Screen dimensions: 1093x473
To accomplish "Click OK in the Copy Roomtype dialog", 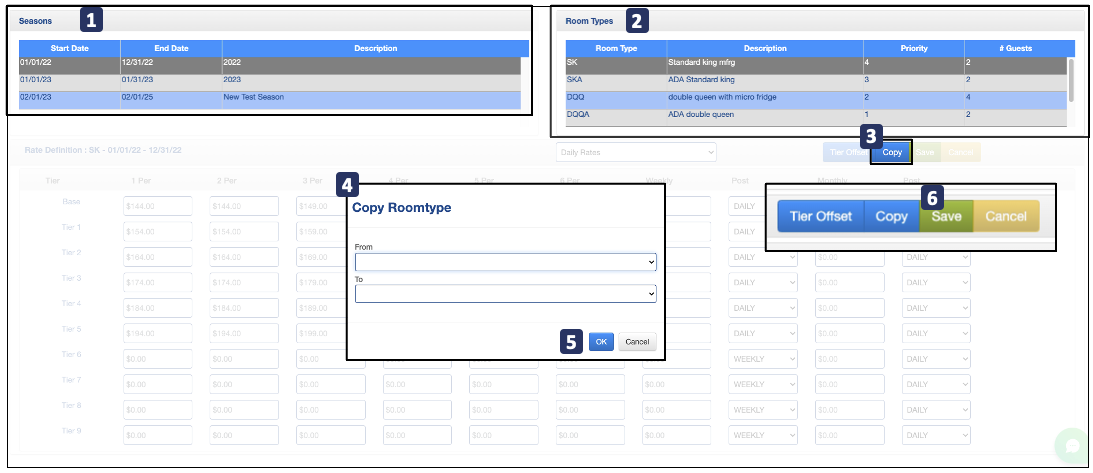I will (601, 342).
